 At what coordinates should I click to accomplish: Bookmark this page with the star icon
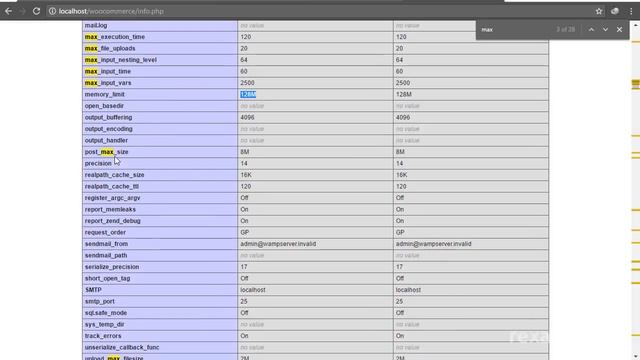[x=599, y=11]
